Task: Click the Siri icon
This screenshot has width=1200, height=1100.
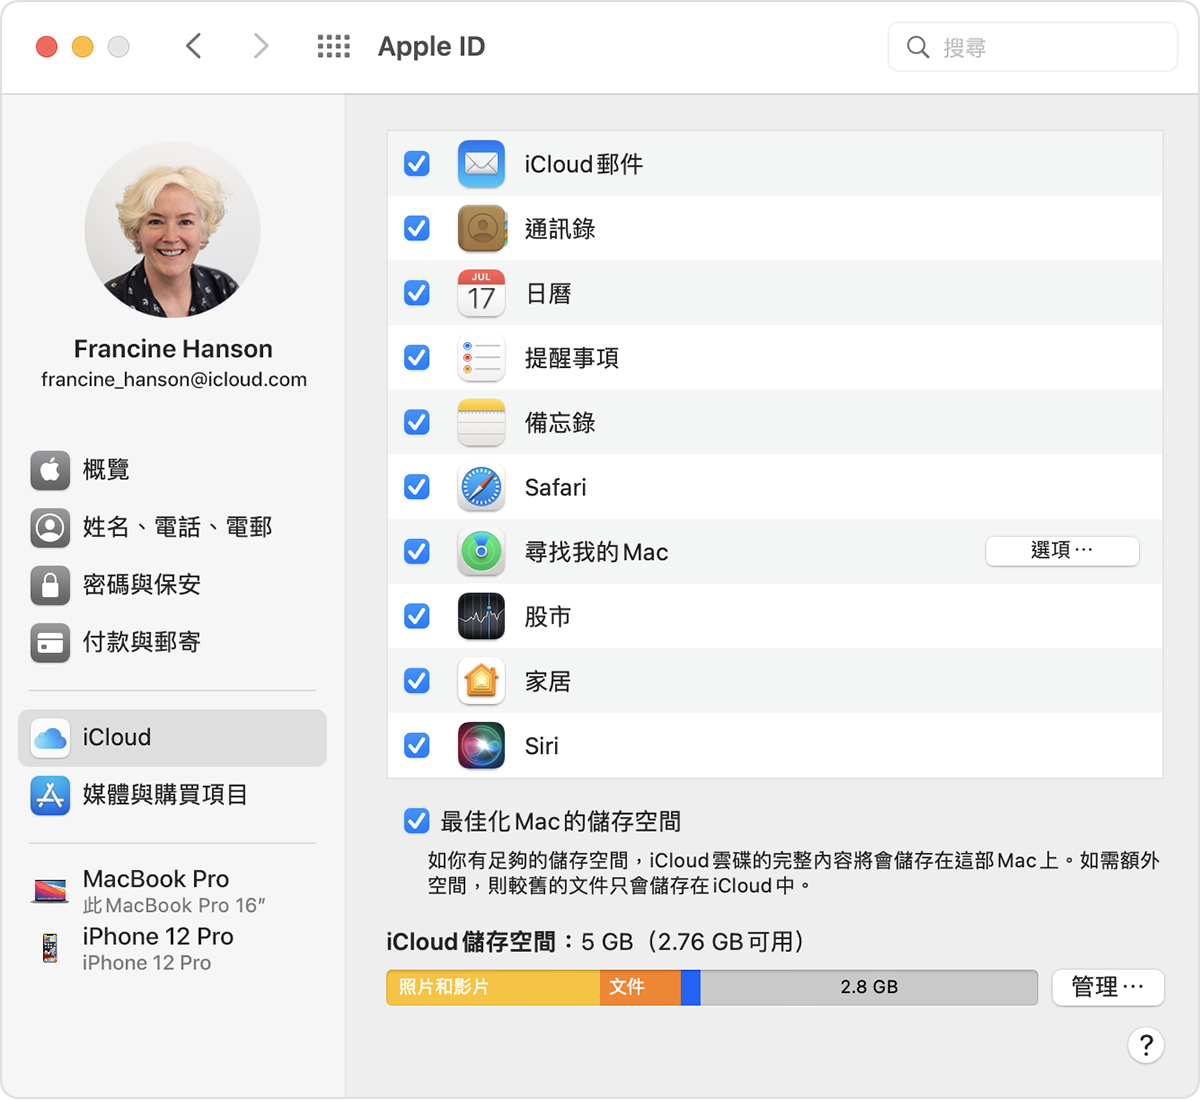Action: point(481,745)
